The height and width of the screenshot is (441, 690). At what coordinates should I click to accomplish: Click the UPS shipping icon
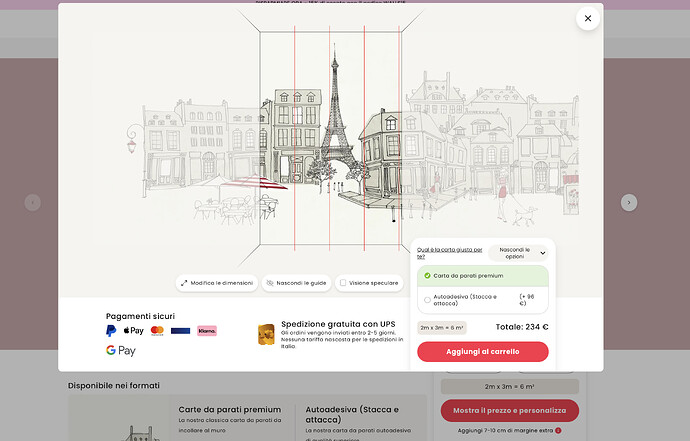tap(266, 334)
